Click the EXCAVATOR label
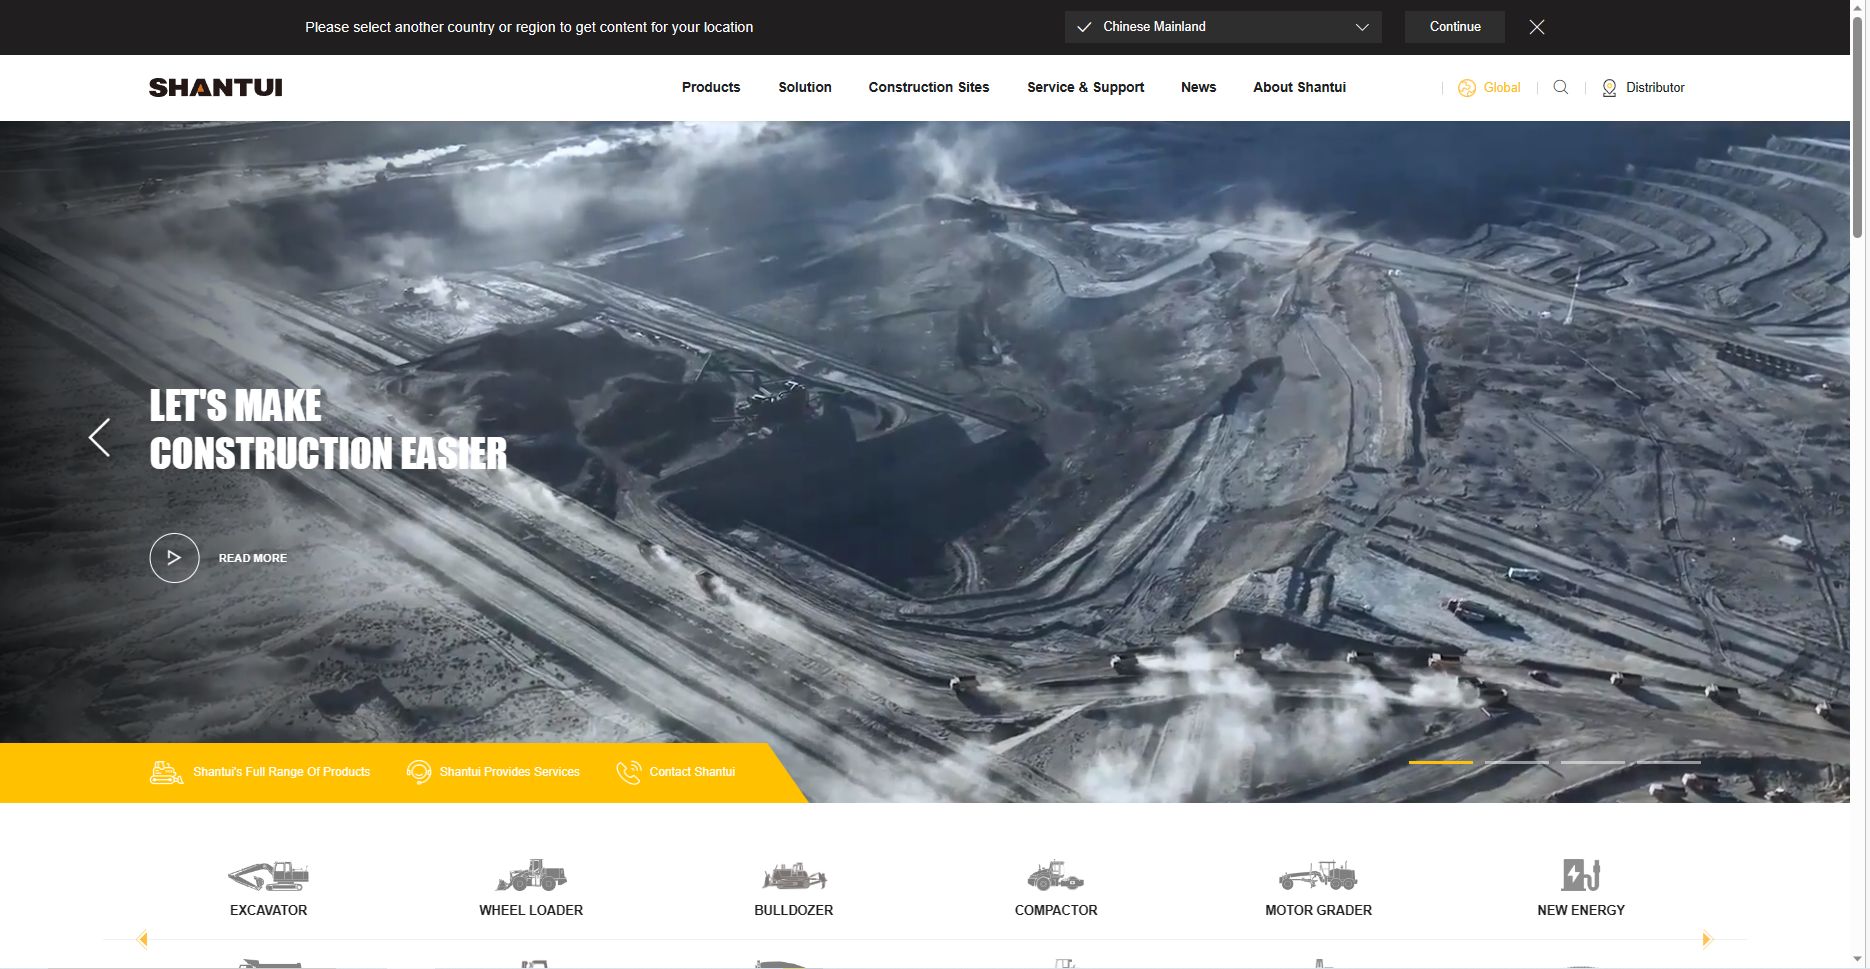 (x=268, y=910)
